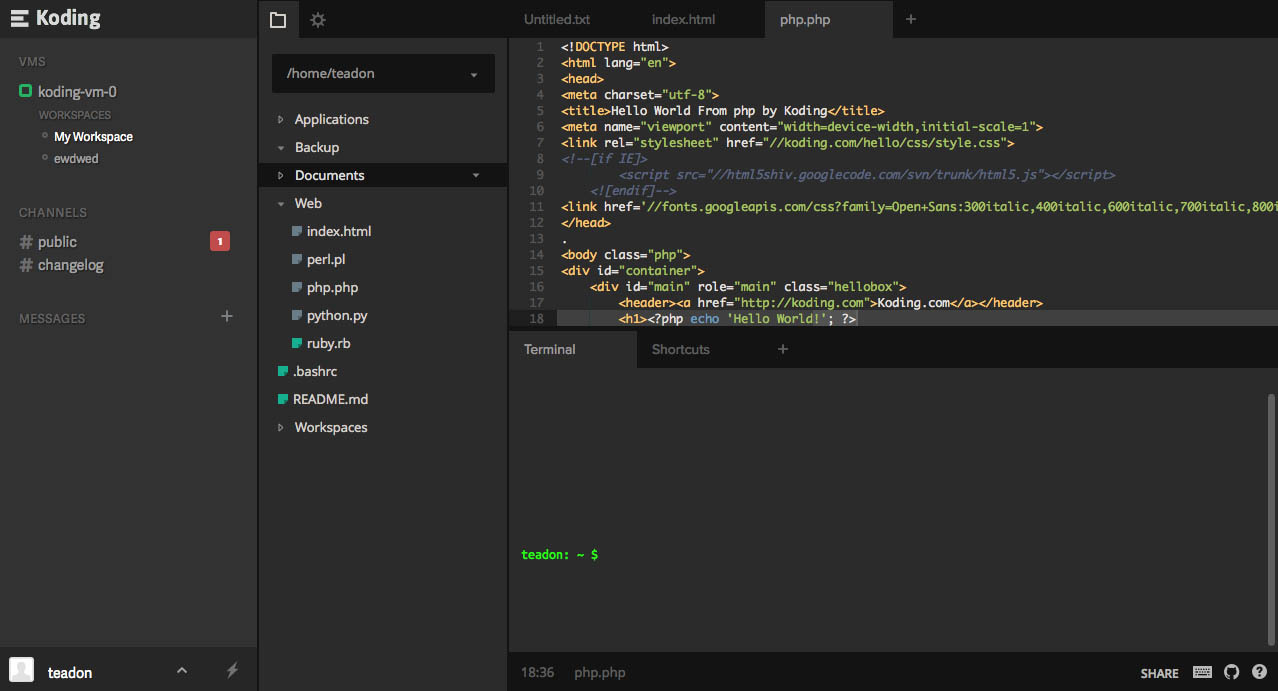
Task: Click the lightning bolt icon next to teadon
Action: 232,671
